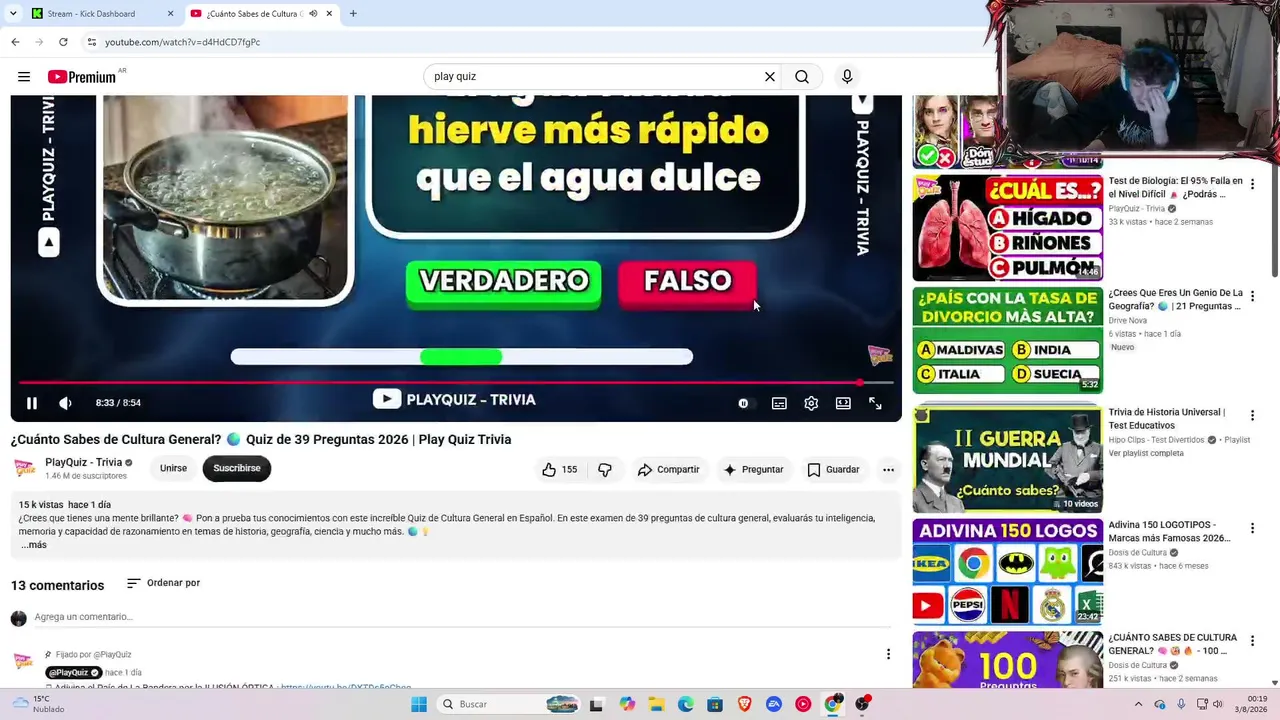Screen dimensions: 1280x720
Task: Open the YouTube guide hamburger menu
Action: [x=24, y=77]
